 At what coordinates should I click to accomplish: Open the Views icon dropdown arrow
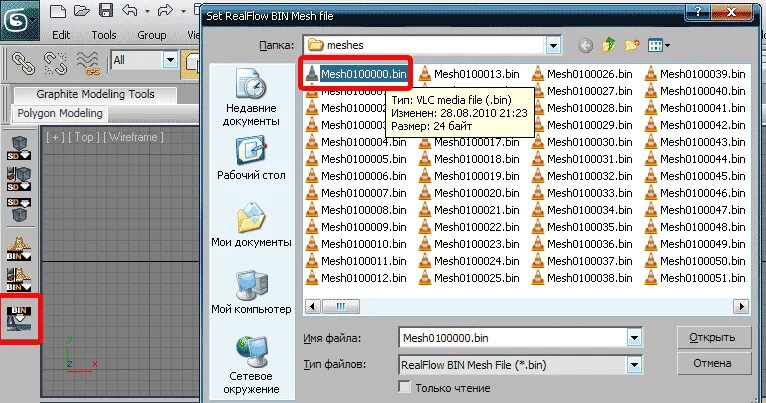coord(667,46)
